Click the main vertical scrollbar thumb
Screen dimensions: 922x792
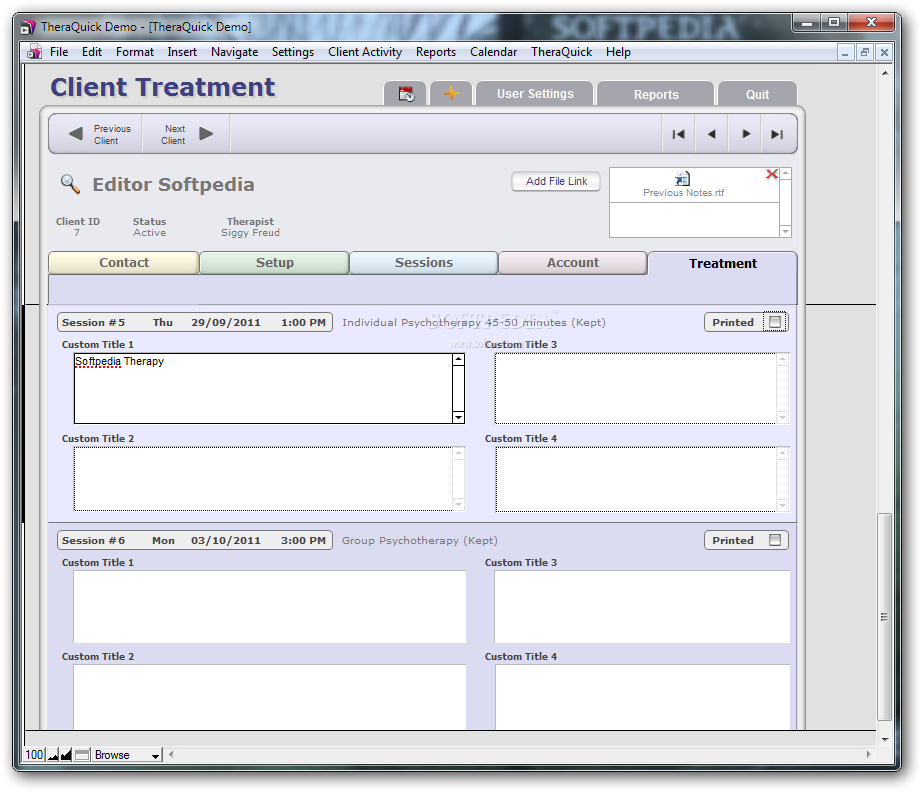point(884,617)
